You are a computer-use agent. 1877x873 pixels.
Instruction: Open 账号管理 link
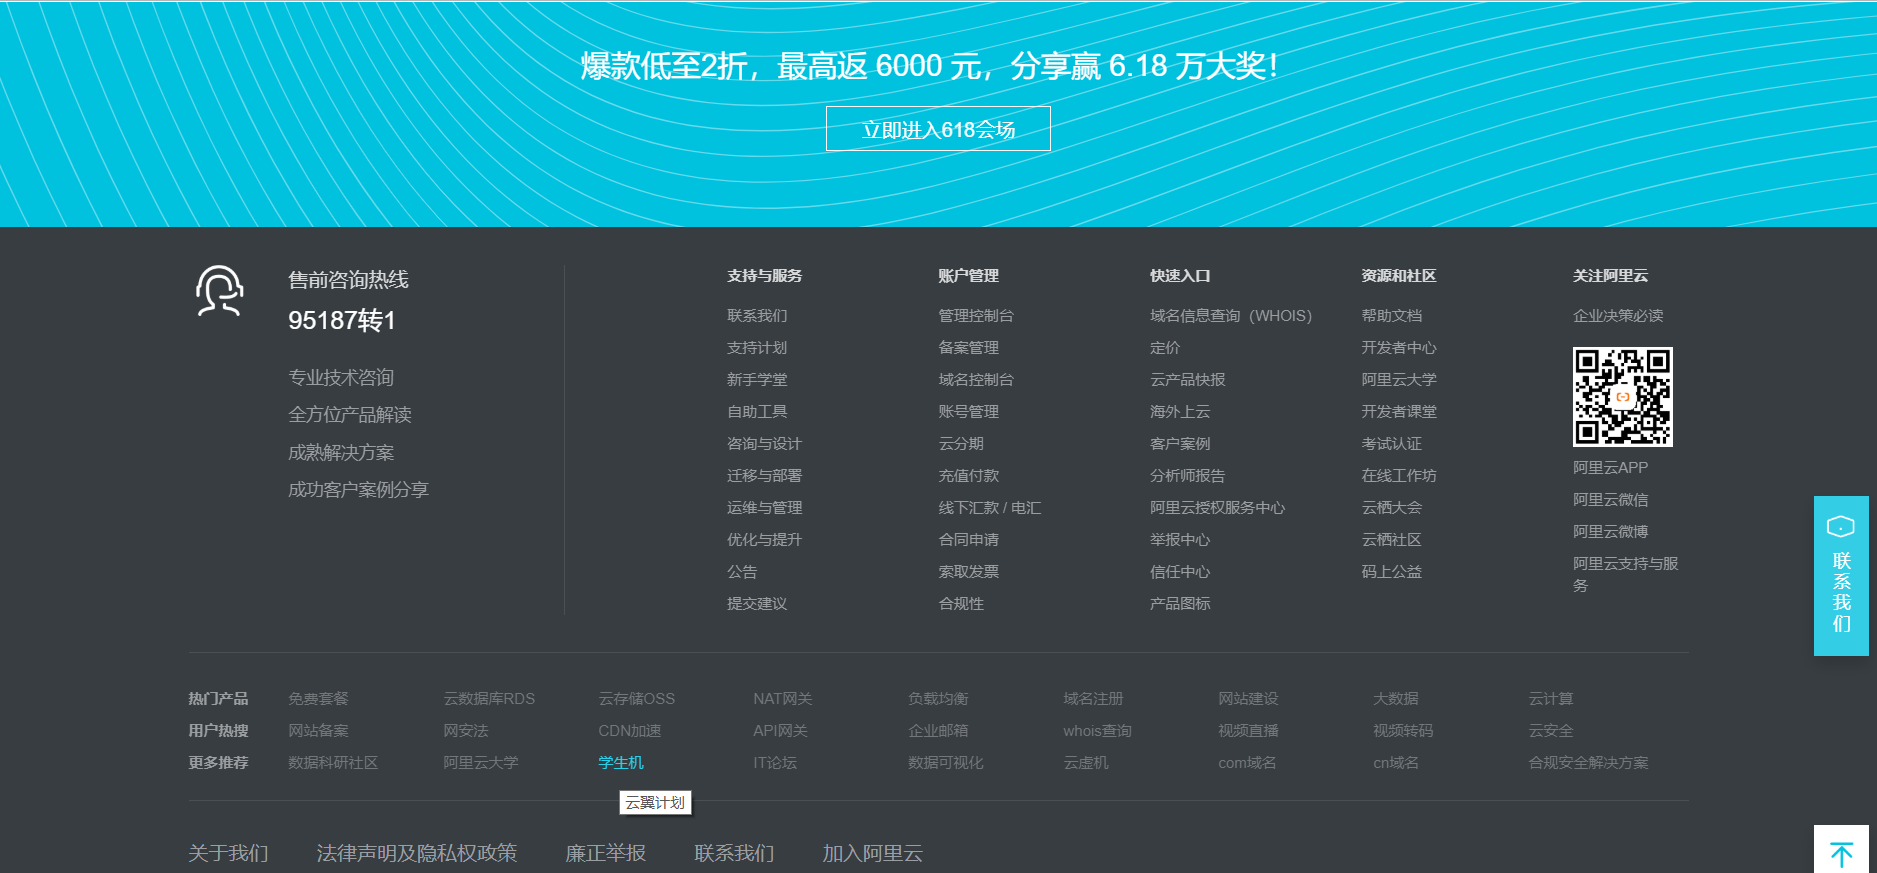click(x=968, y=412)
